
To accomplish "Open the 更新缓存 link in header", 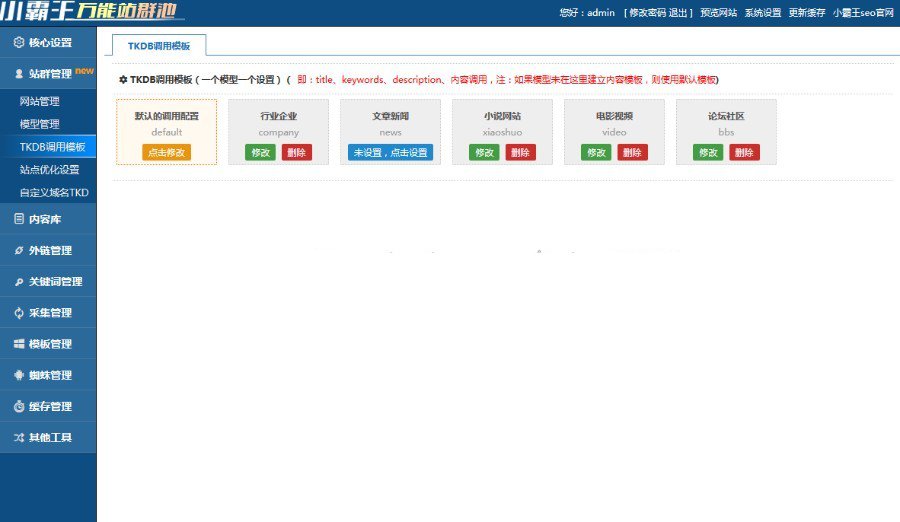I will click(806, 13).
